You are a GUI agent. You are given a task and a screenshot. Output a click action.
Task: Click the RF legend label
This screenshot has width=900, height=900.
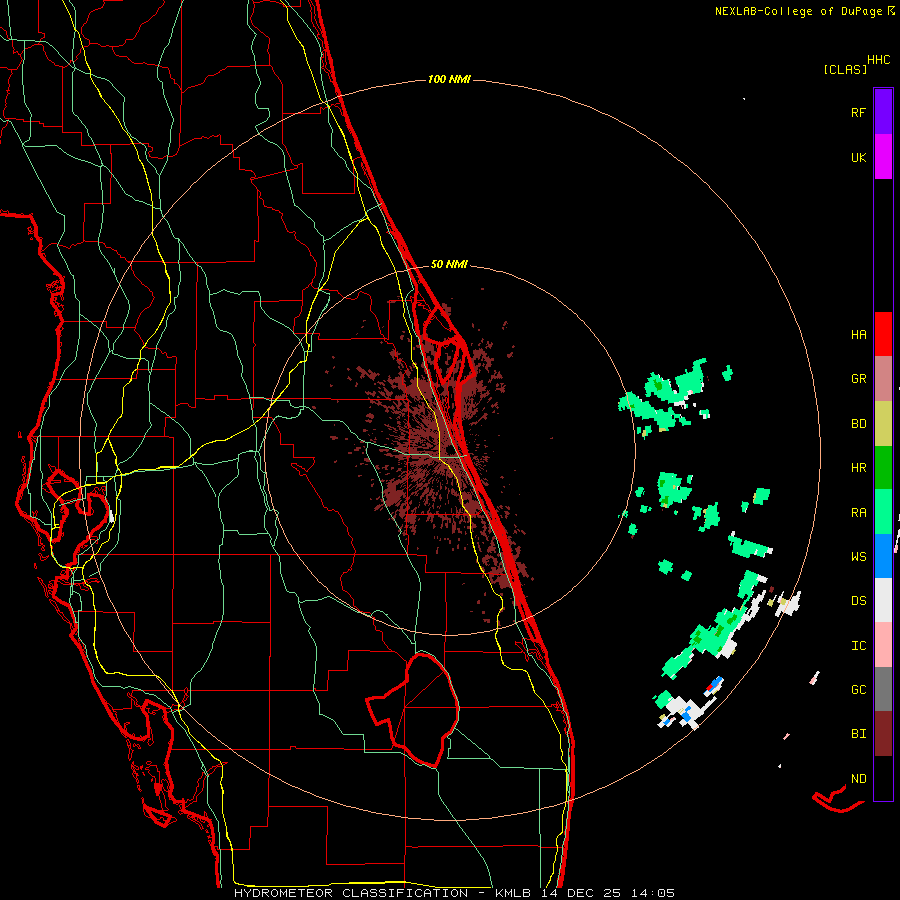tap(858, 112)
